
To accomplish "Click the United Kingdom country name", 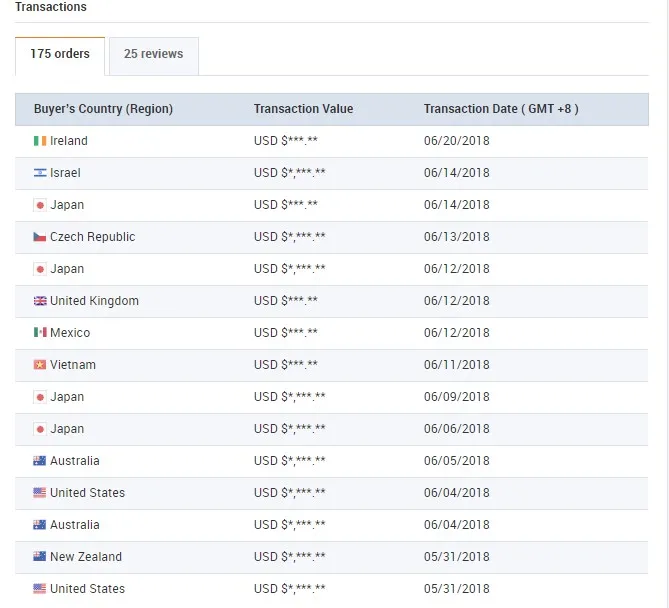I will click(x=94, y=301).
